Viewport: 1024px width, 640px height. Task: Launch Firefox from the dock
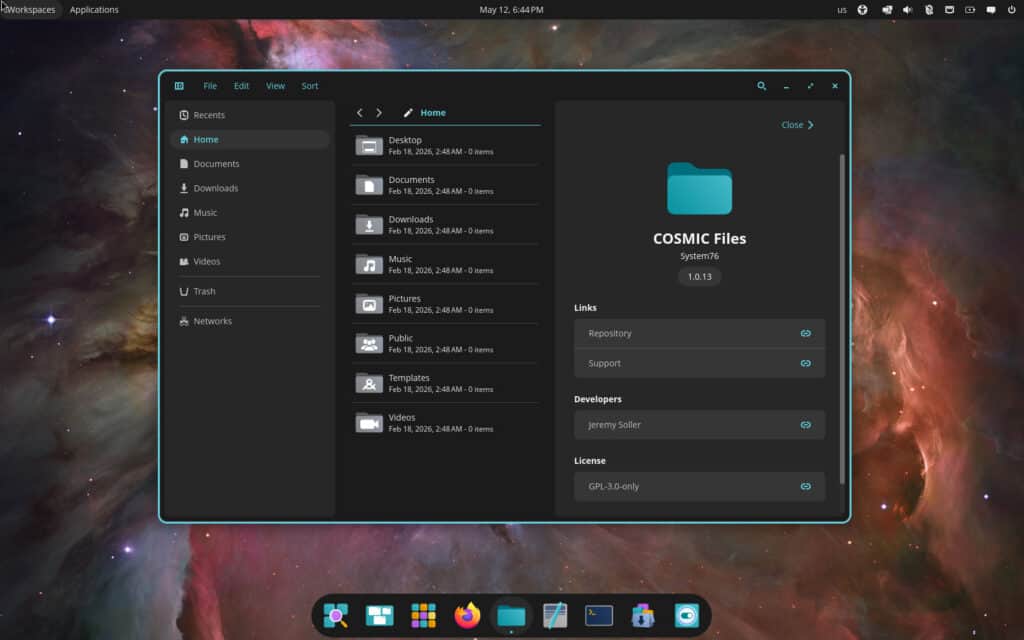(467, 615)
